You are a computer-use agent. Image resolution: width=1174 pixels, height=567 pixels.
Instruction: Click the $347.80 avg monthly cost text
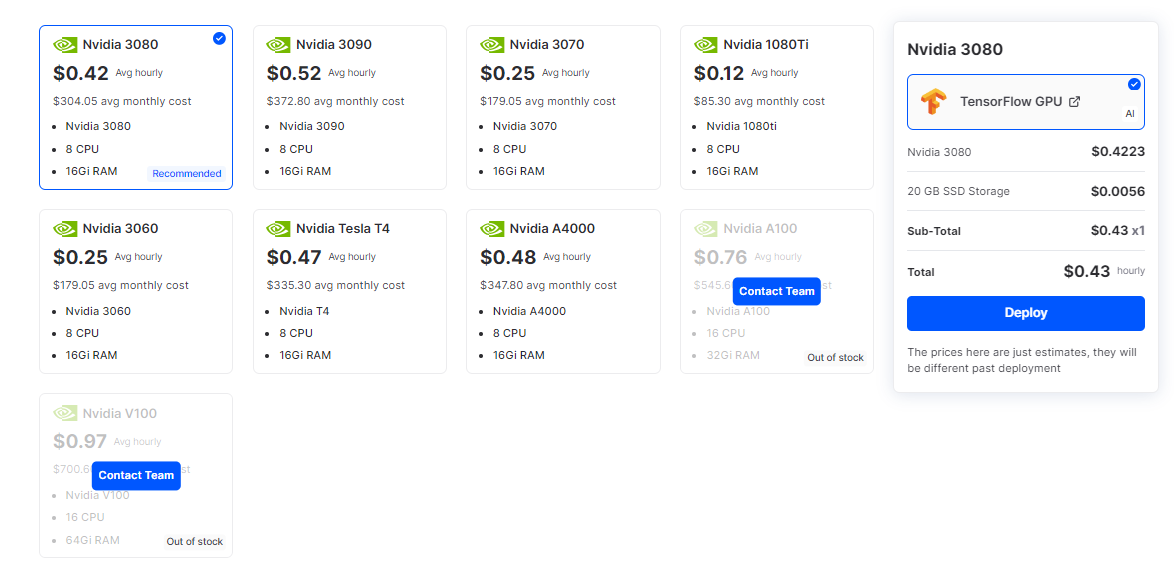click(549, 285)
